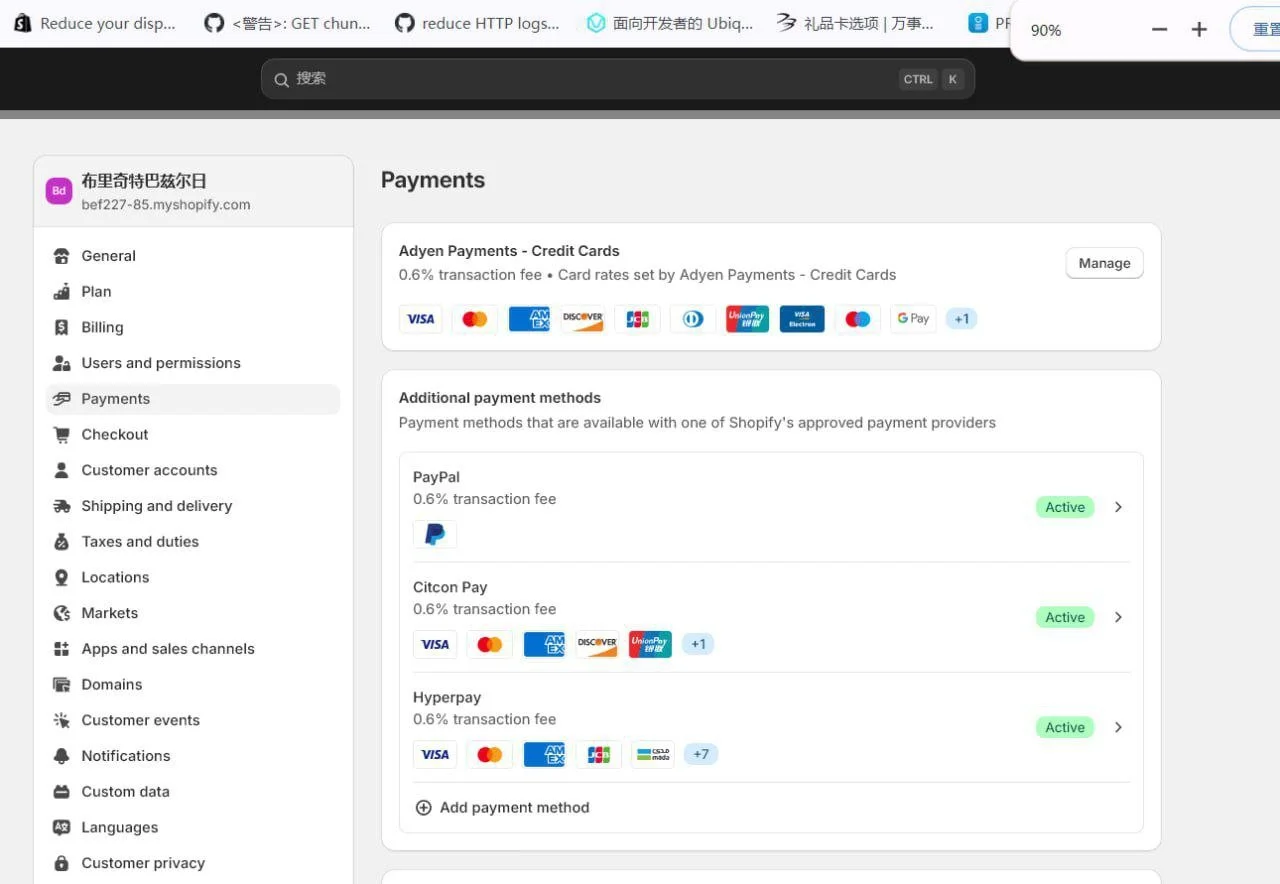Switch to the "<警告>: GET chun..." tab
1280x884 pixels.
click(288, 23)
